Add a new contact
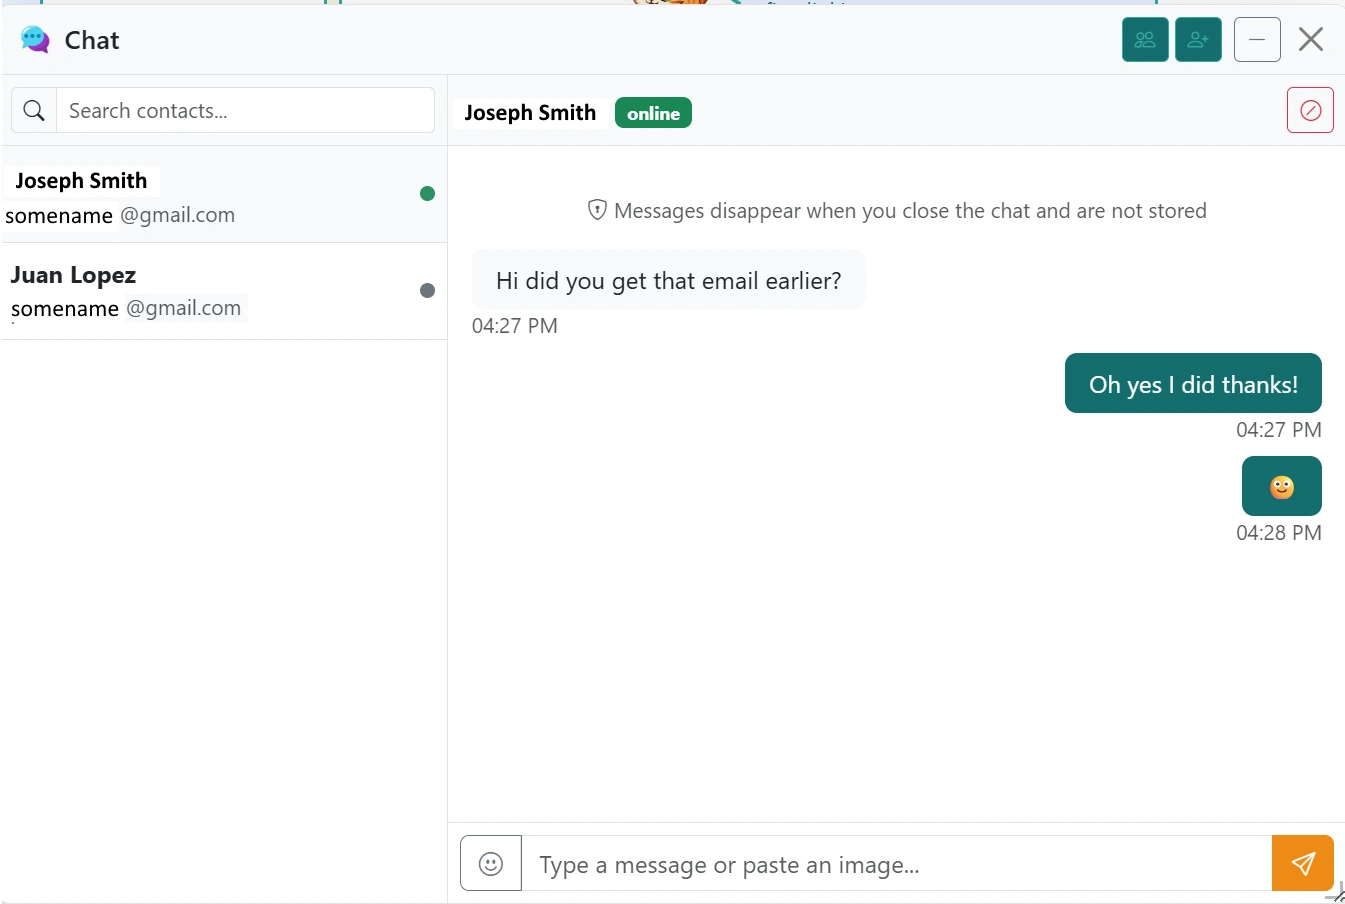The image size is (1345, 904). 1198,39
